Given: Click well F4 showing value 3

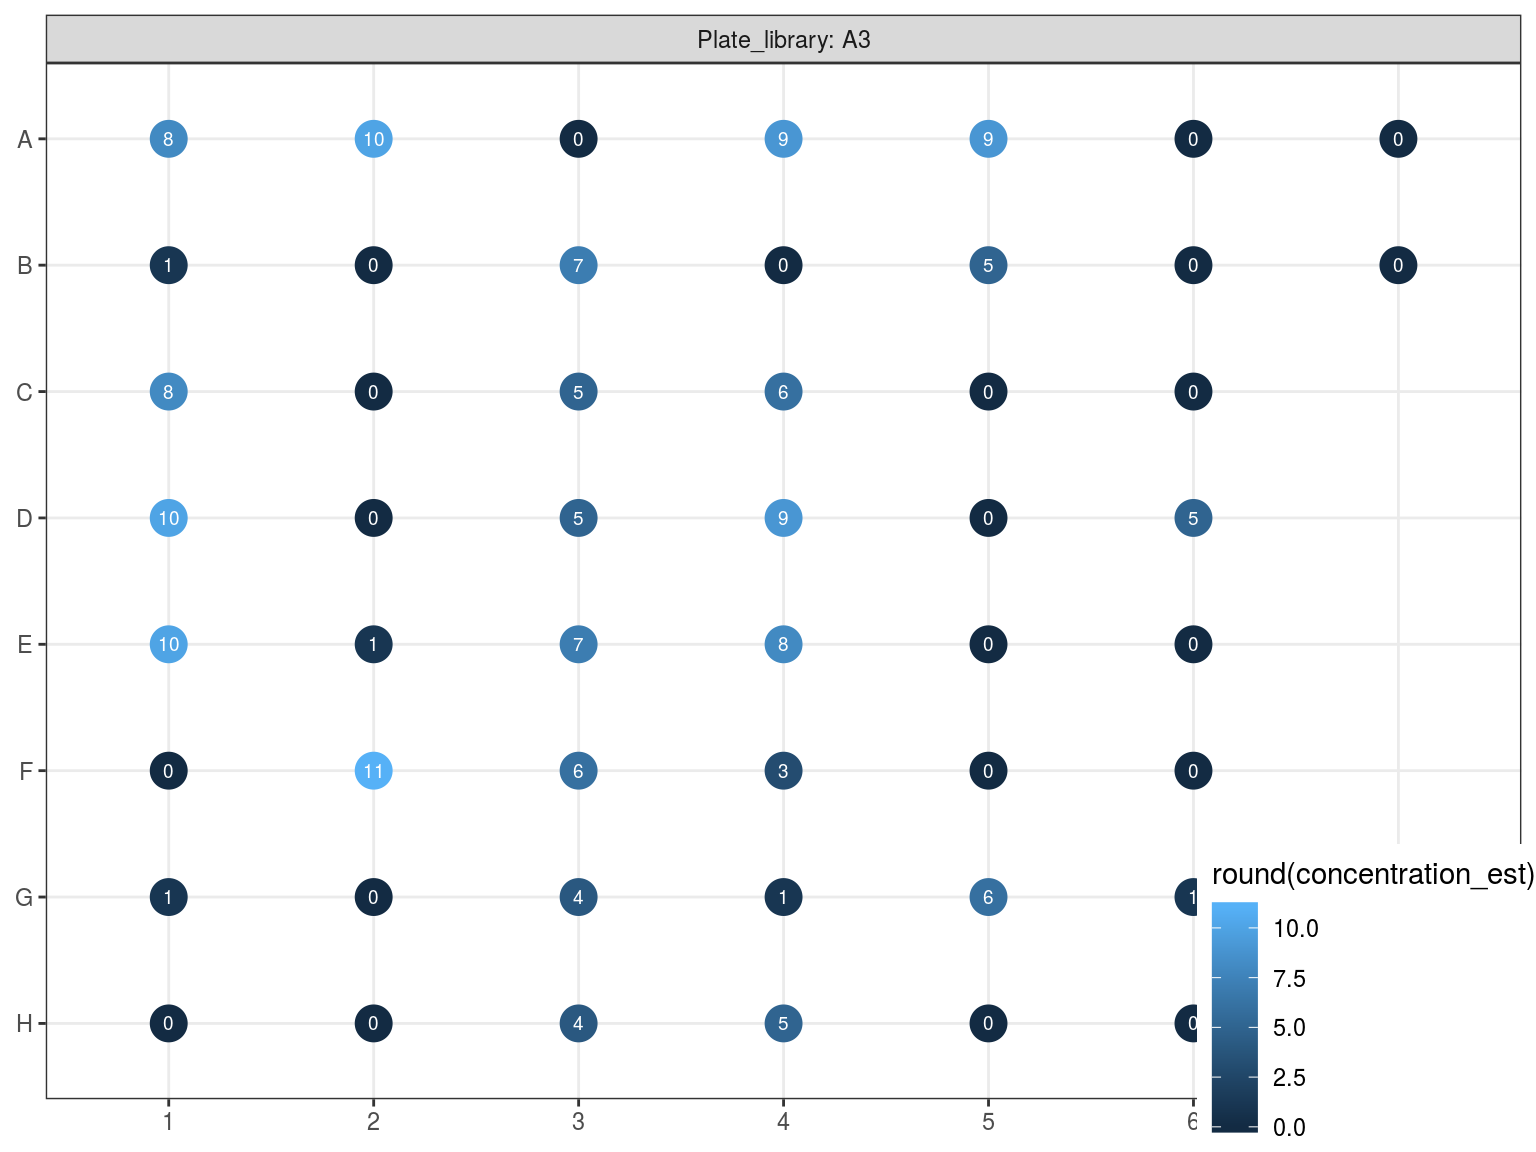Looking at the screenshot, I should [783, 771].
